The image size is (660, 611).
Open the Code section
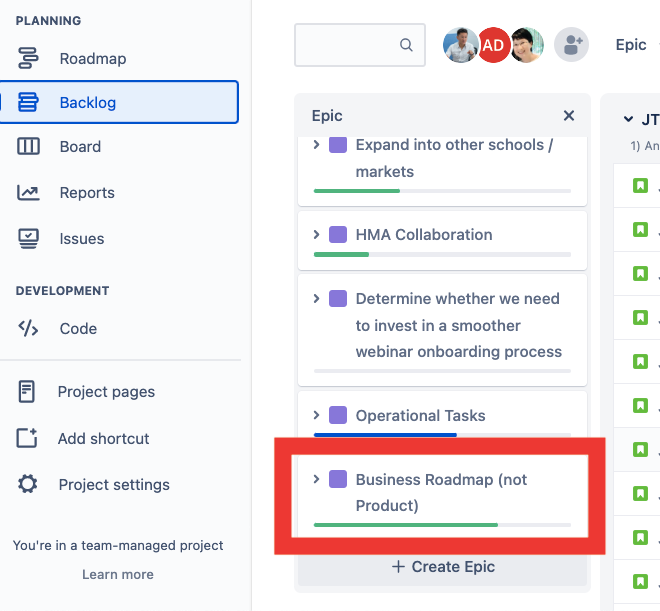pyautogui.click(x=78, y=329)
